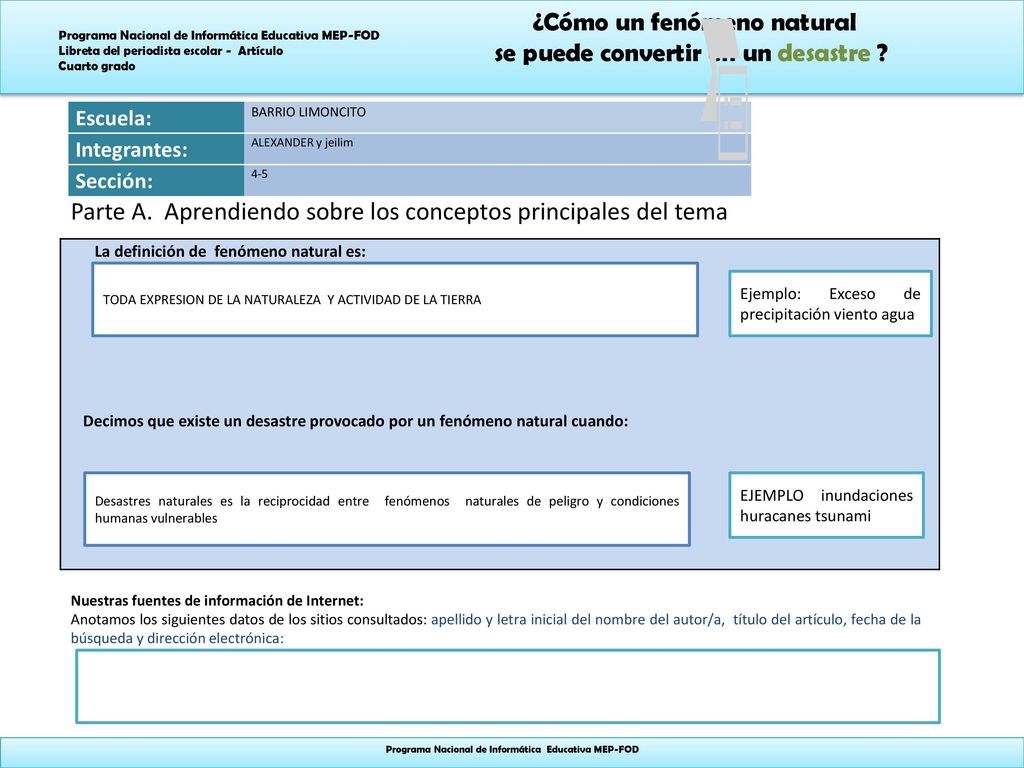Image resolution: width=1024 pixels, height=768 pixels.
Task: Click the 'Desastres naturales es la reciprocidad' text box
Action: (x=387, y=509)
